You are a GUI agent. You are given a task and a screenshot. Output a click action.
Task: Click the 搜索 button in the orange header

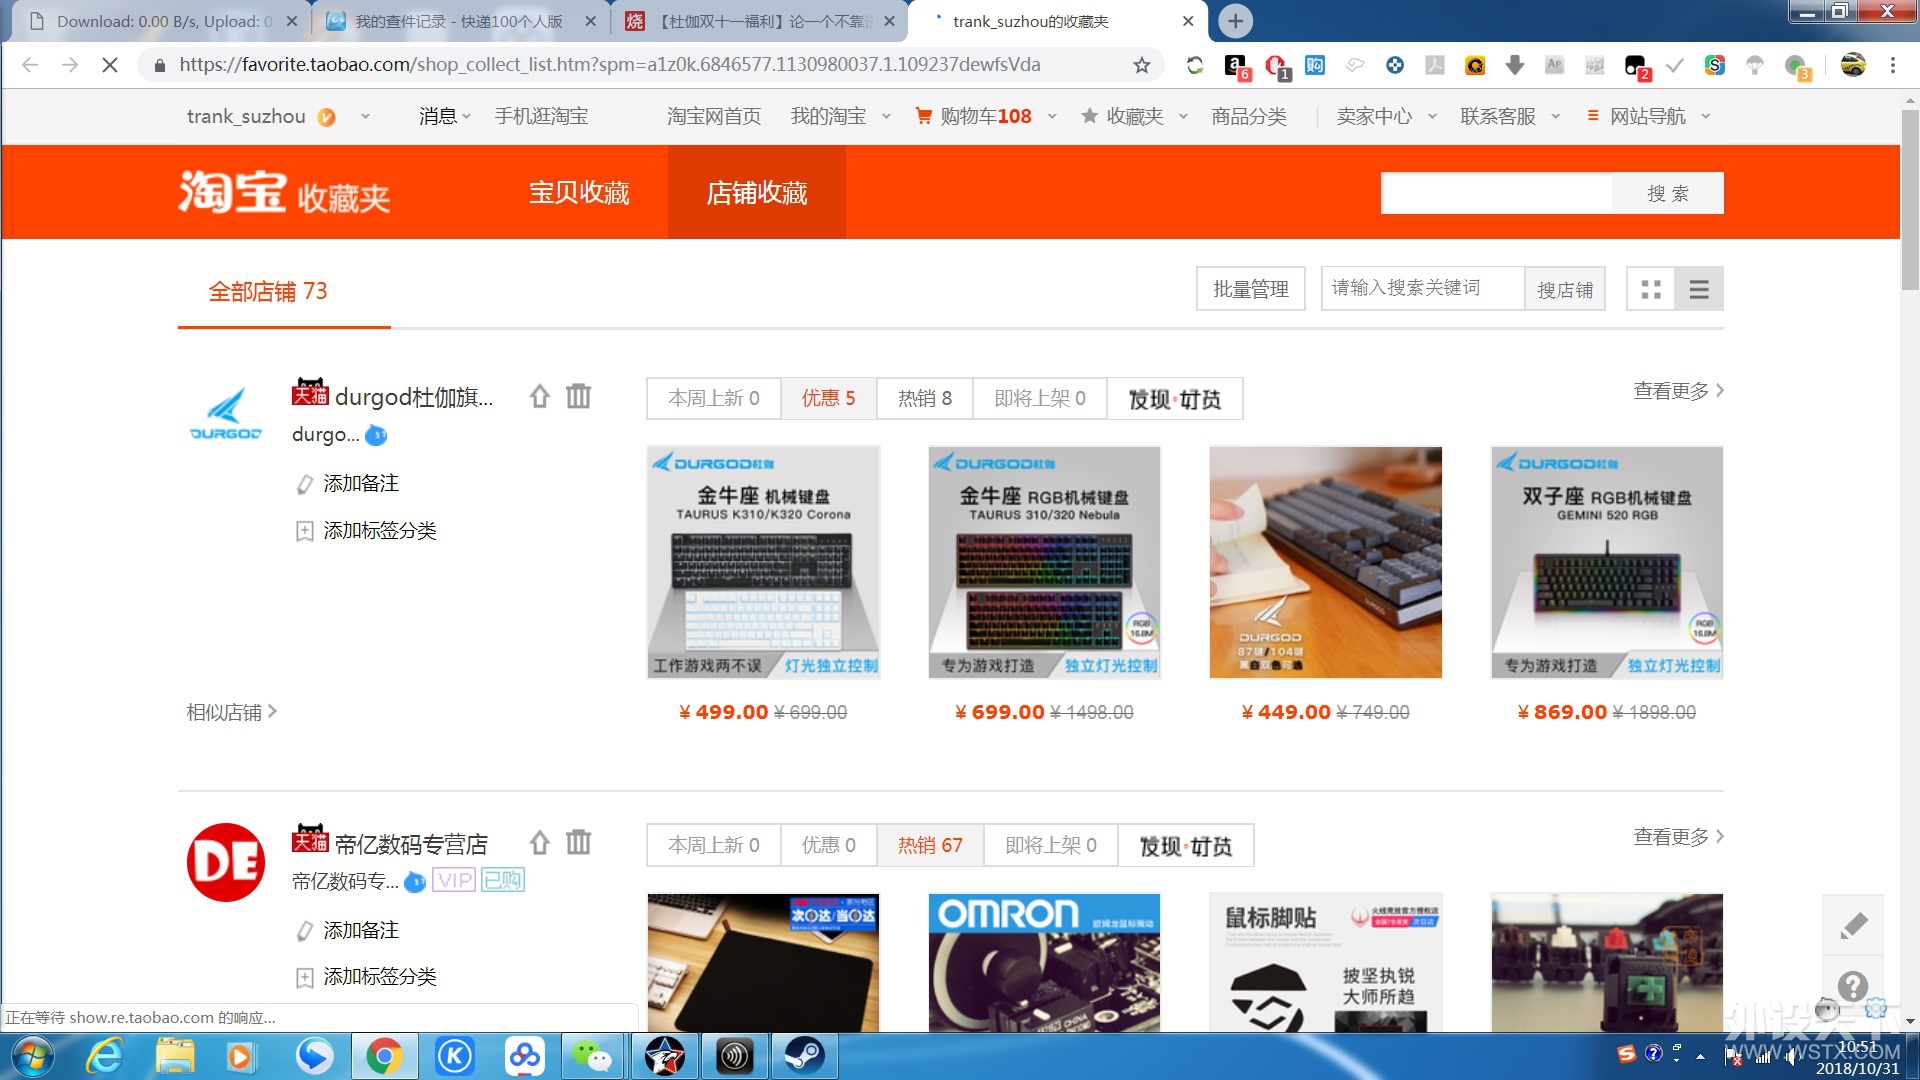(1668, 193)
